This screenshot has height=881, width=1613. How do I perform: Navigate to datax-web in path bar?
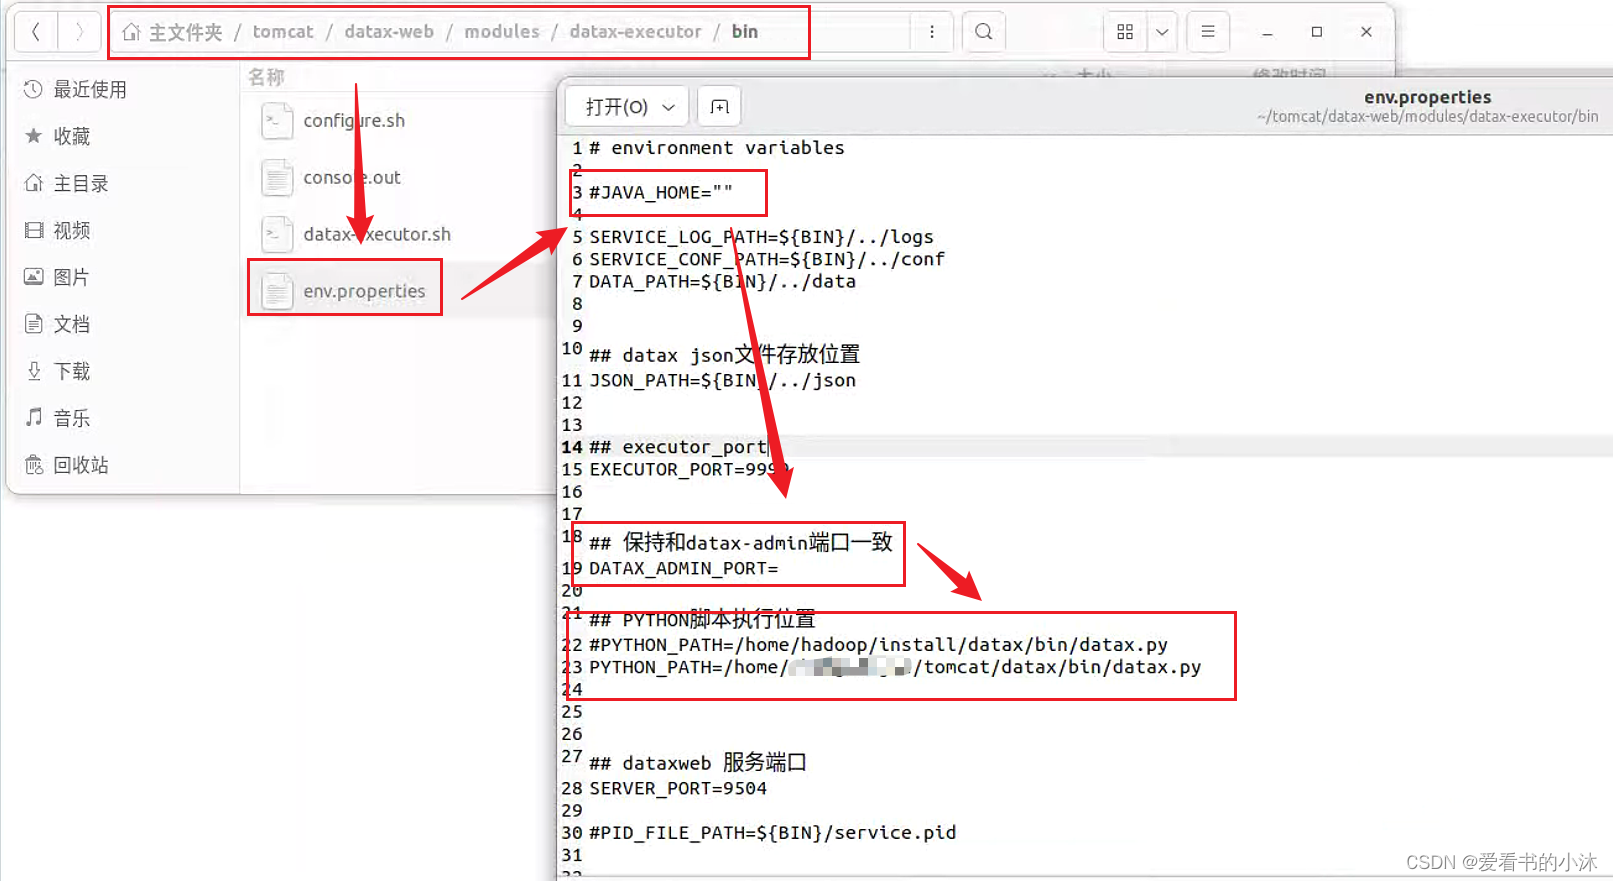pyautogui.click(x=389, y=32)
